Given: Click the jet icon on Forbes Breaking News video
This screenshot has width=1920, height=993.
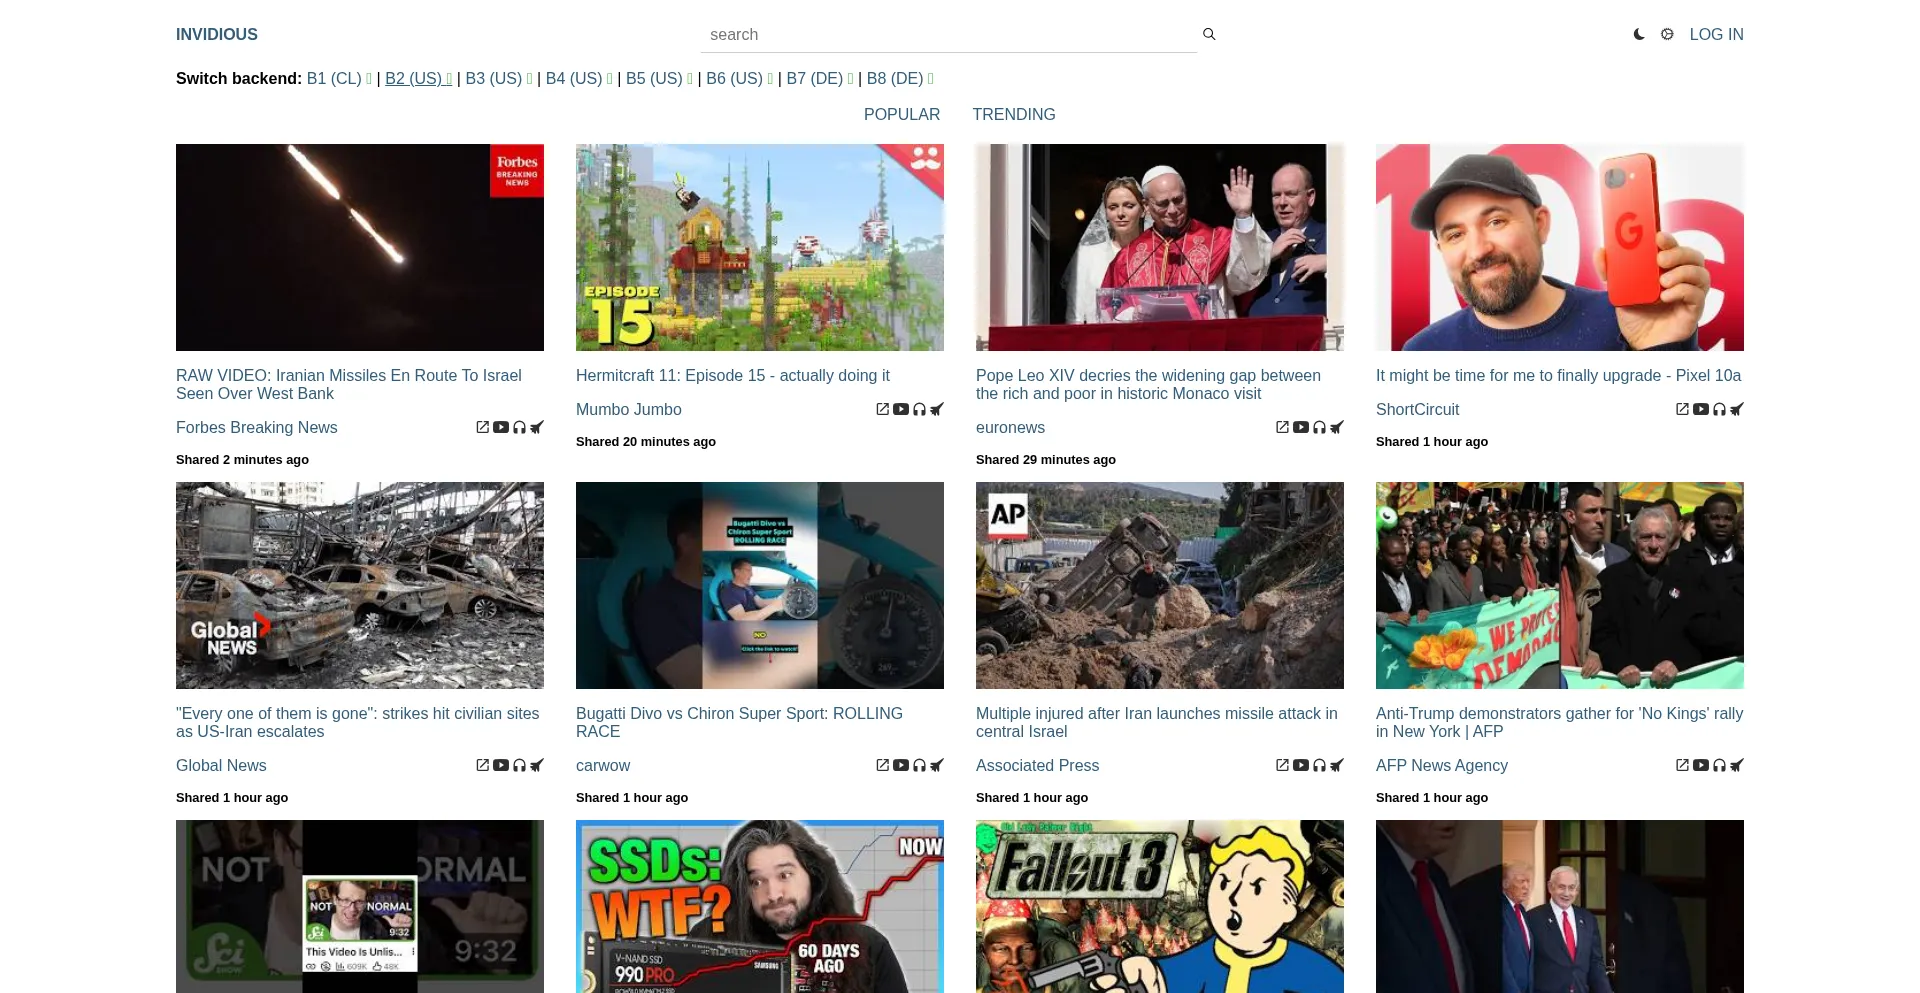Looking at the screenshot, I should point(537,427).
